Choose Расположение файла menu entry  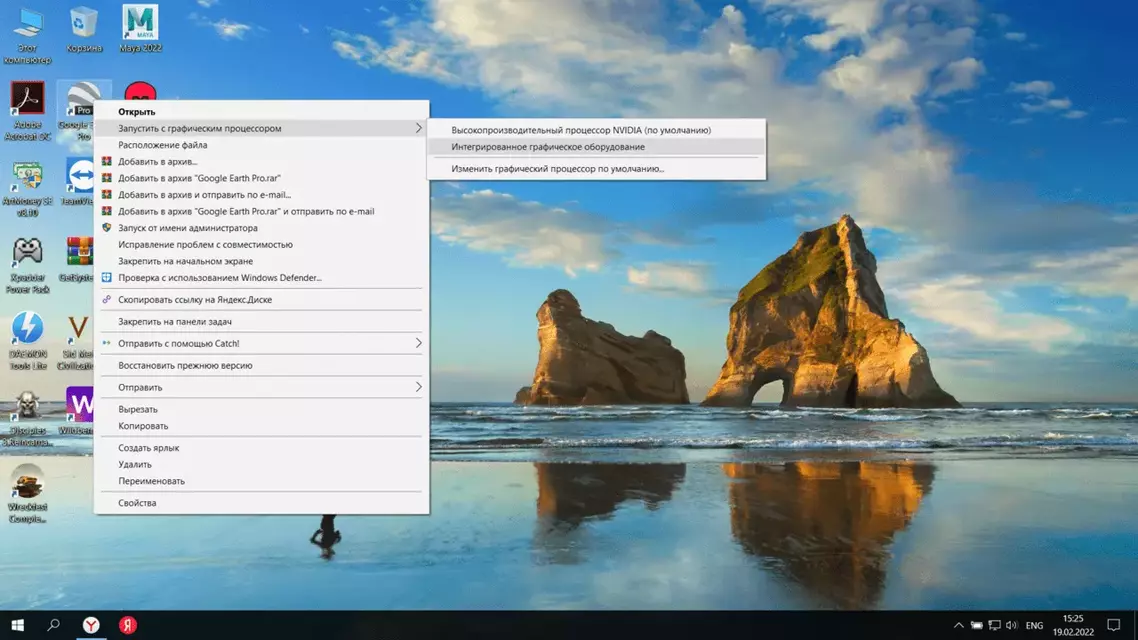(261, 145)
